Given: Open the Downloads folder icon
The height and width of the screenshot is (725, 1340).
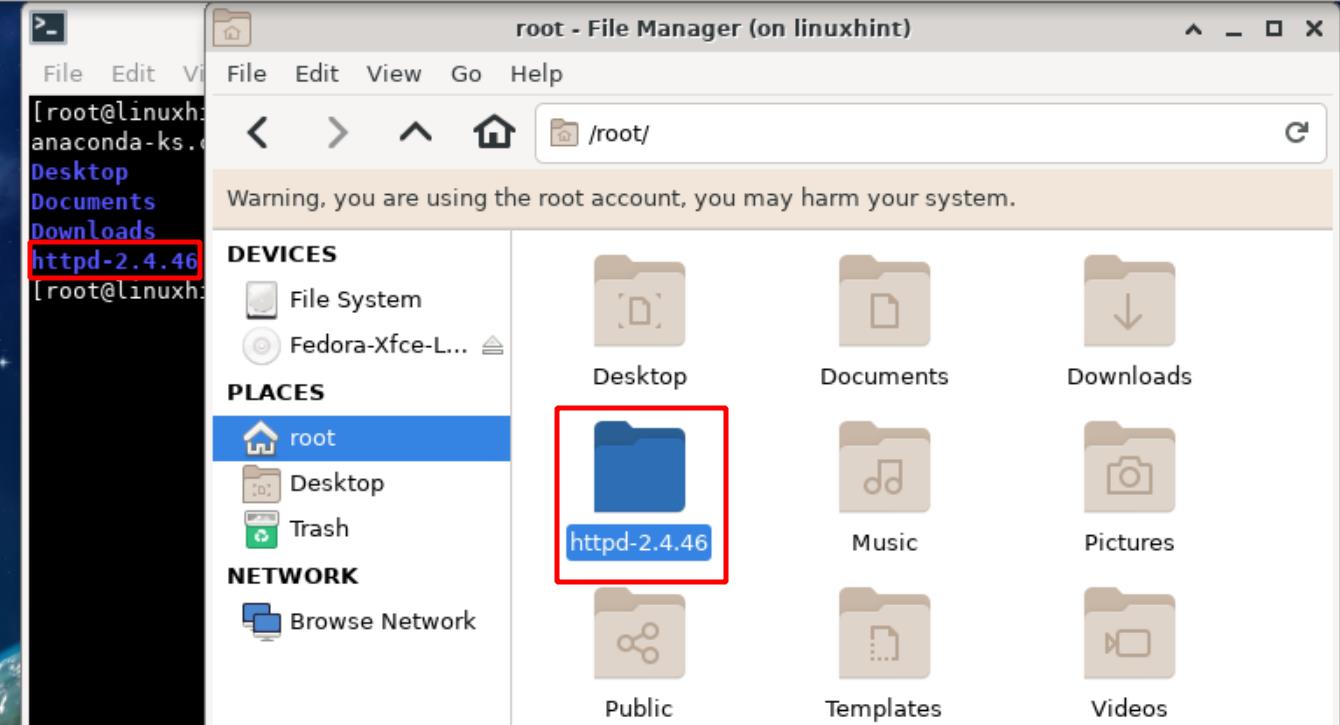Looking at the screenshot, I should click(x=1128, y=302).
